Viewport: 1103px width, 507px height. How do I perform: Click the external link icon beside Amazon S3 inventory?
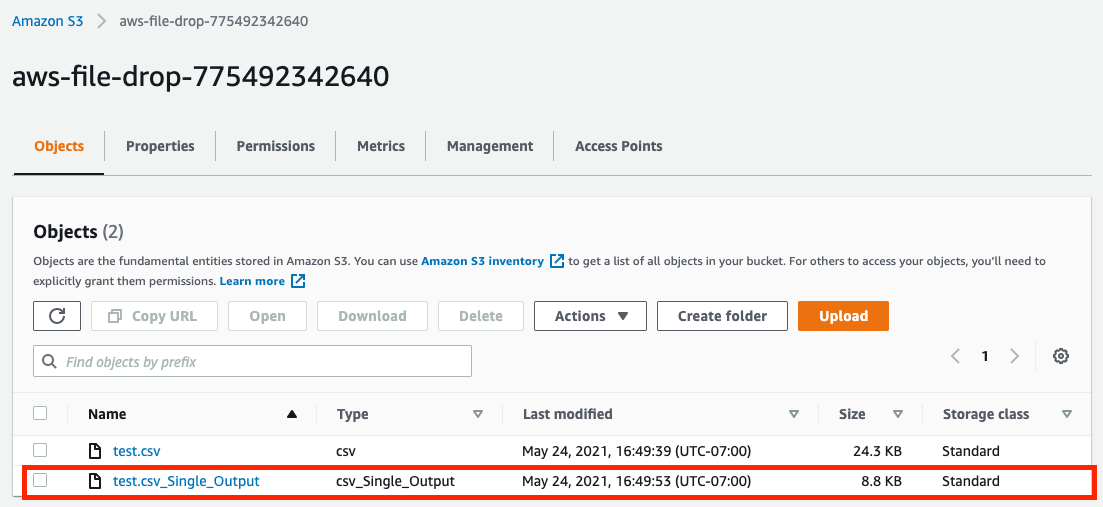pos(557,261)
